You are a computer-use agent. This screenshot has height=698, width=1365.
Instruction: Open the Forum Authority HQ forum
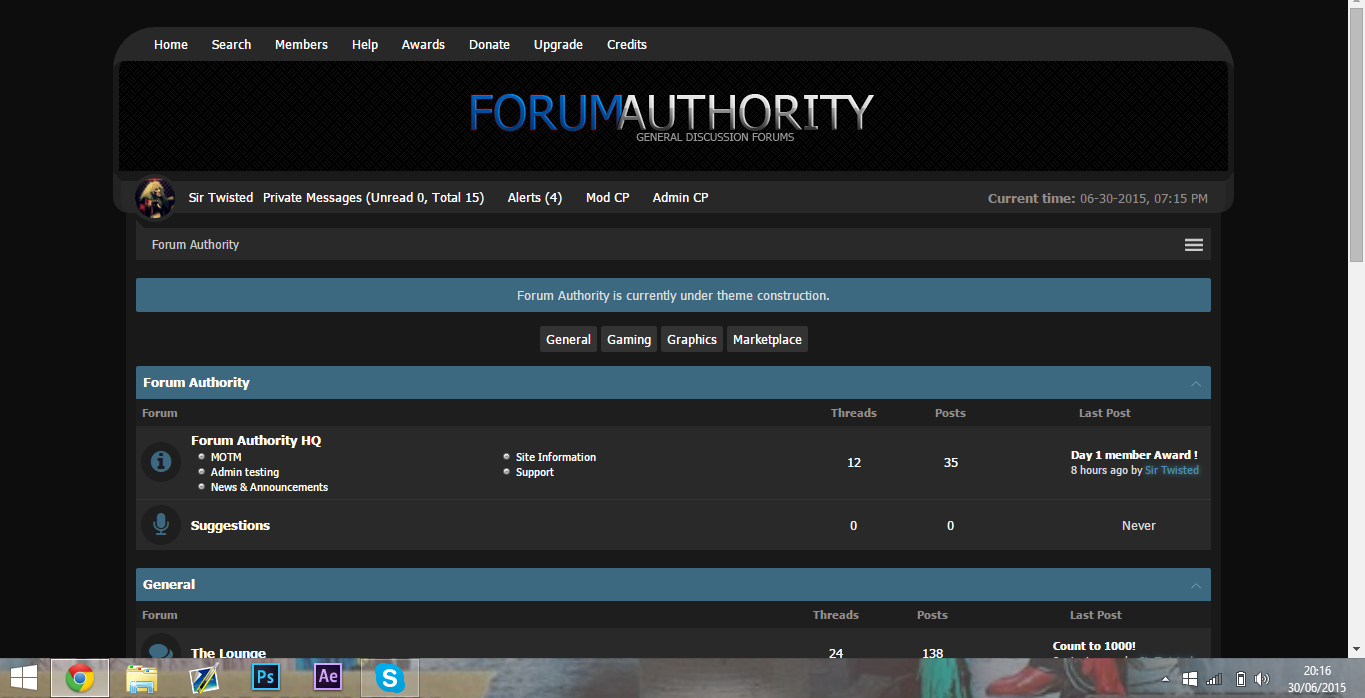point(256,440)
